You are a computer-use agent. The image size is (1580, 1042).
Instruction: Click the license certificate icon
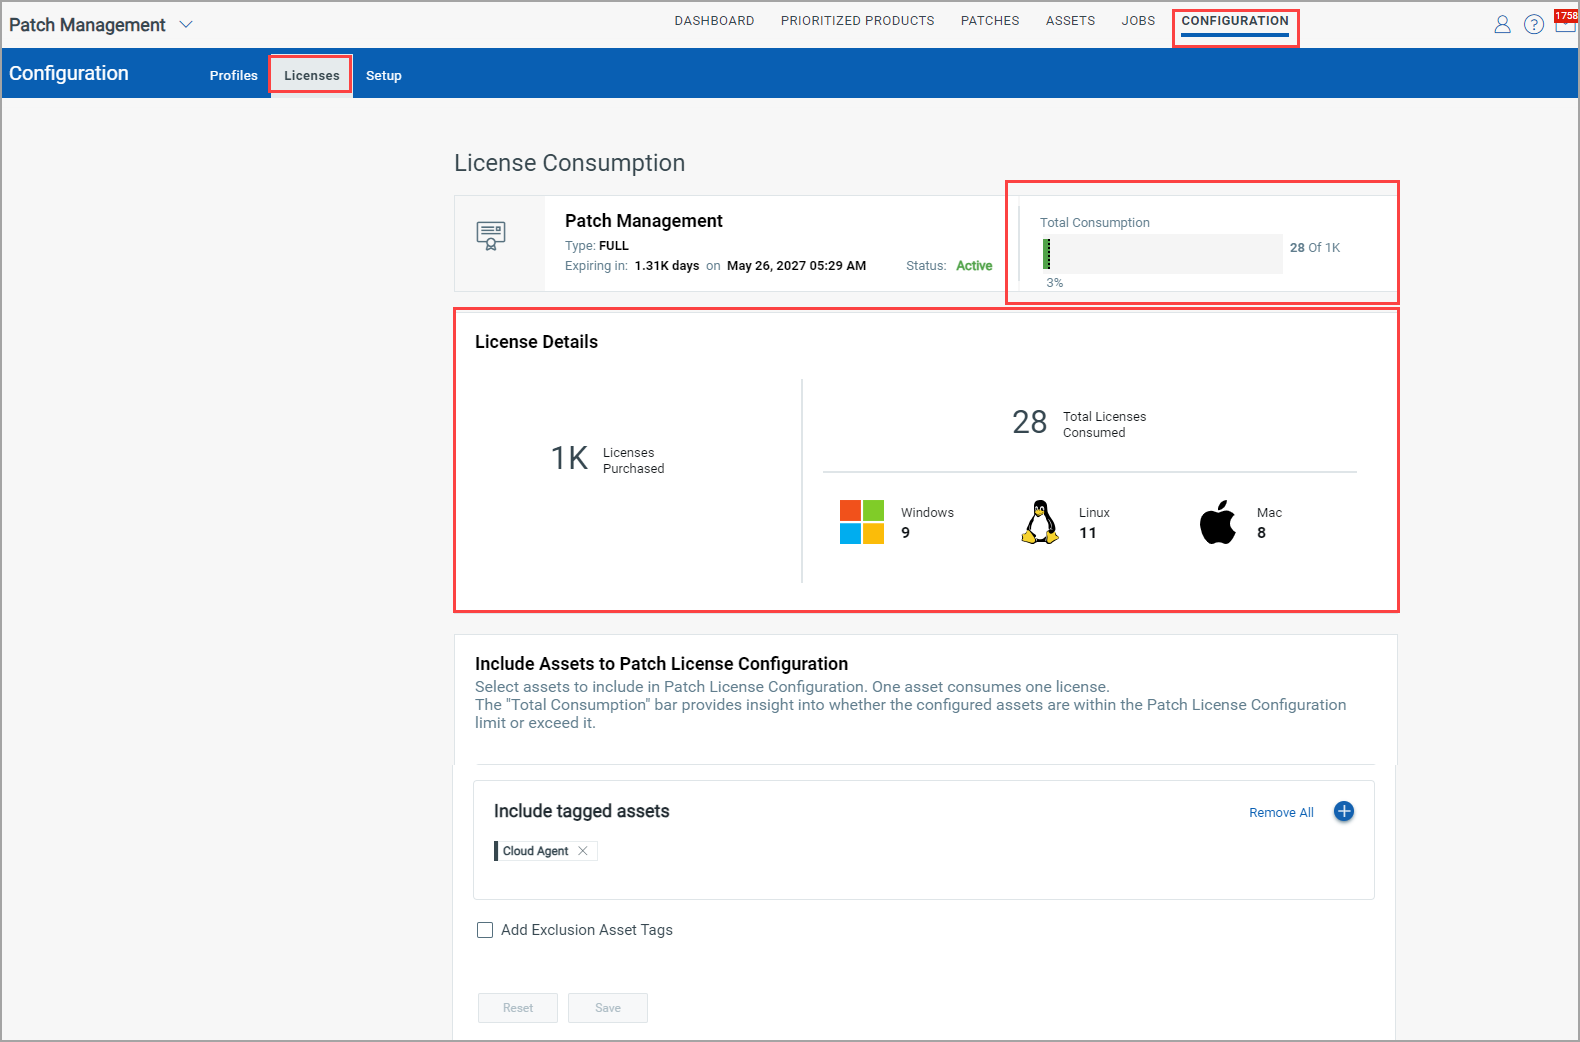491,235
